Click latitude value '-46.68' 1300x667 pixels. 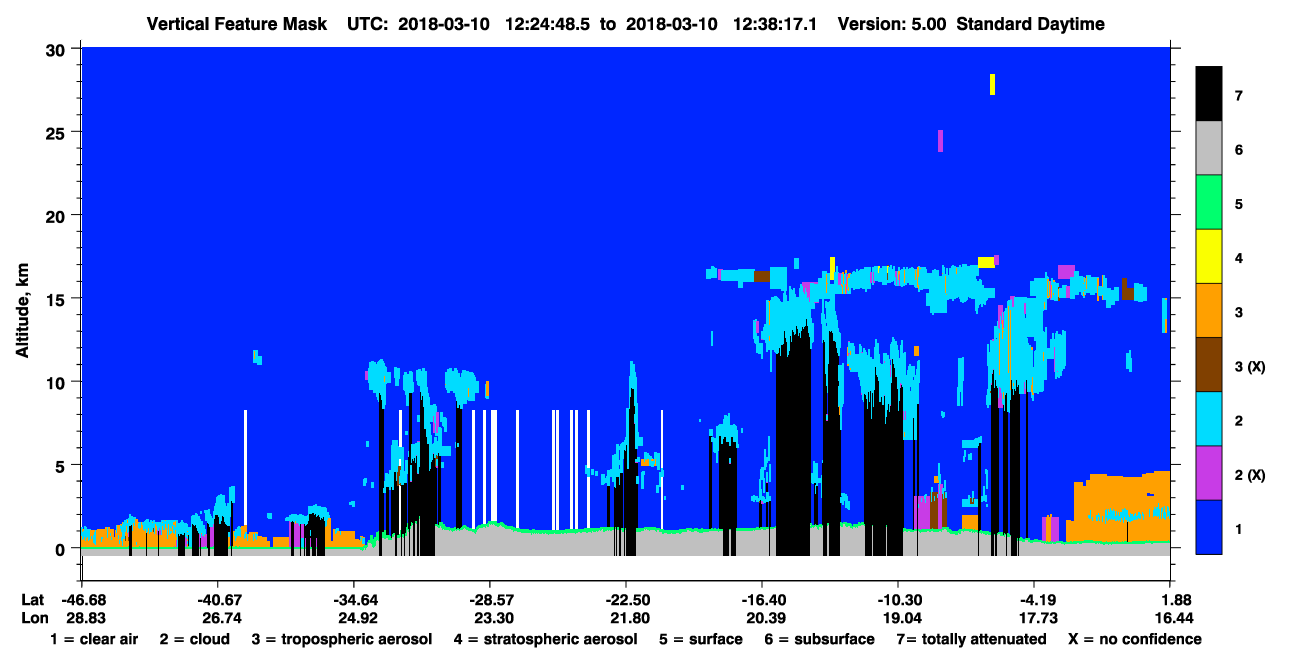click(82, 600)
